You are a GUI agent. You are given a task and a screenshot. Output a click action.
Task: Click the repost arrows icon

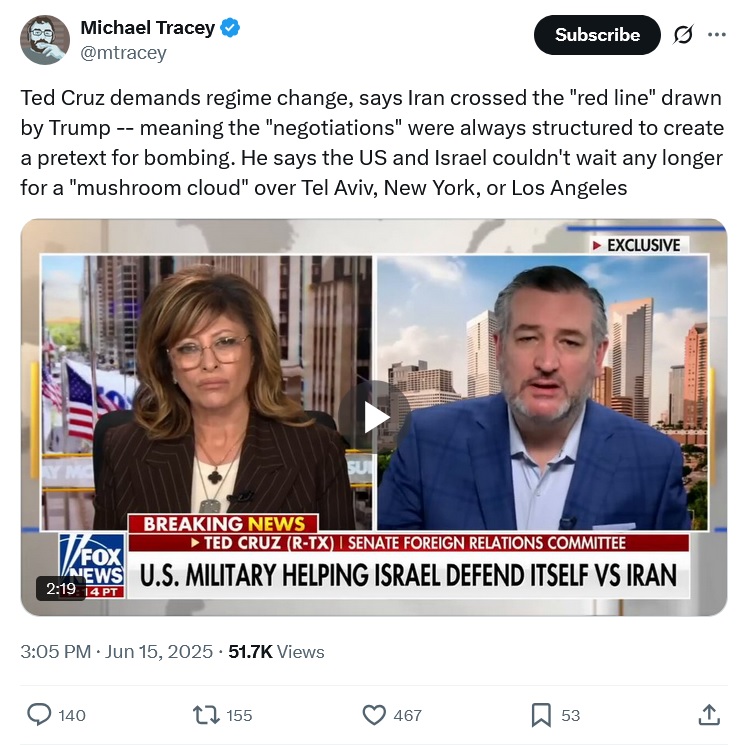pos(206,715)
